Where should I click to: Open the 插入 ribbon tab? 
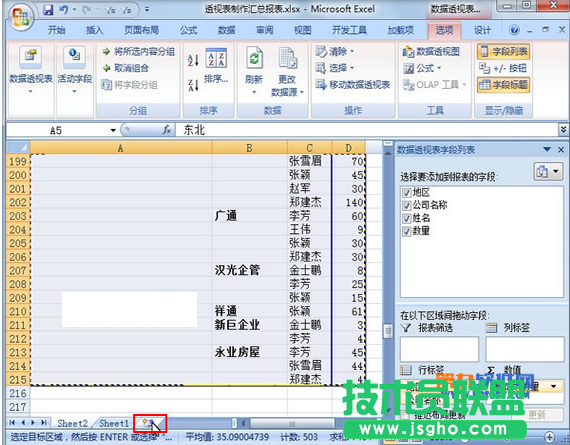(95, 30)
